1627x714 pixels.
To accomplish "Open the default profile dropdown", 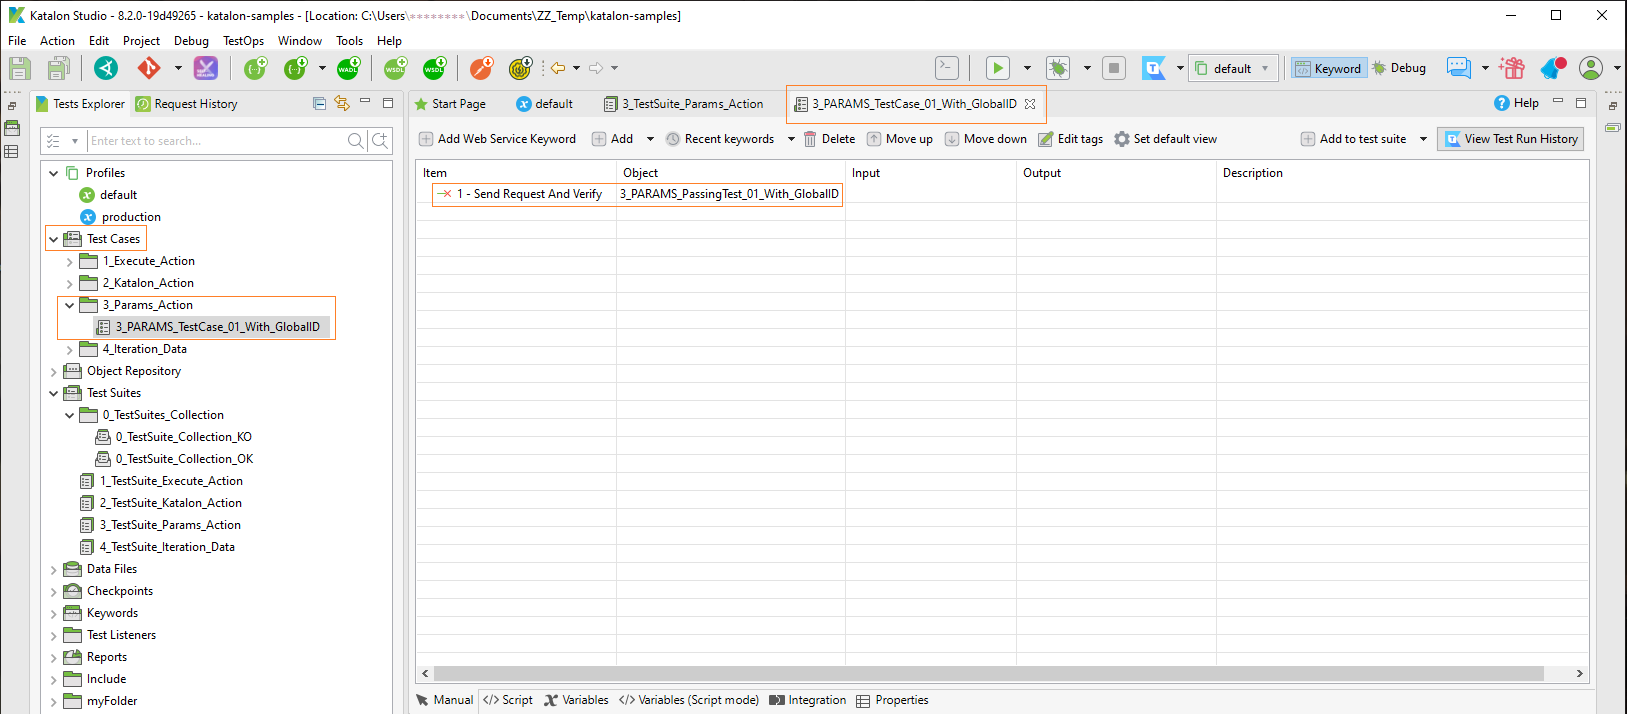I will click(1233, 68).
